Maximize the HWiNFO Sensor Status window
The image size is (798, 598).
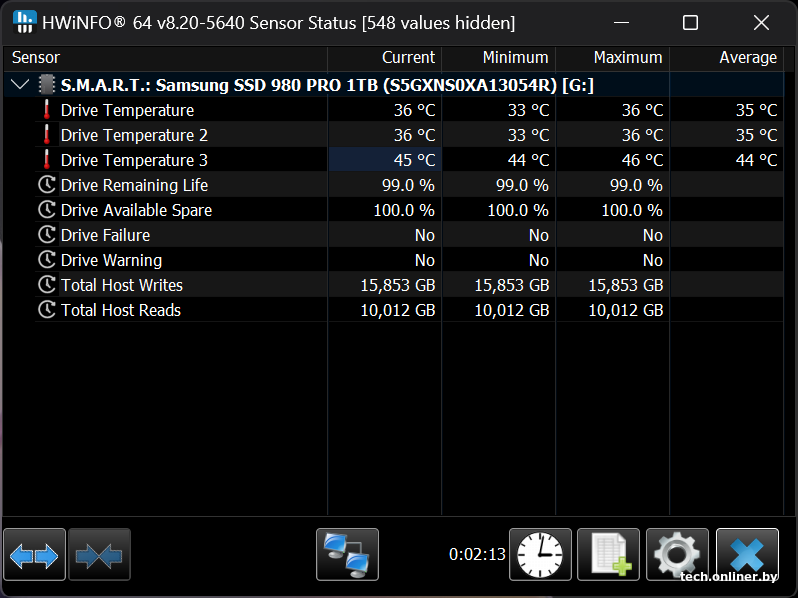tap(690, 22)
